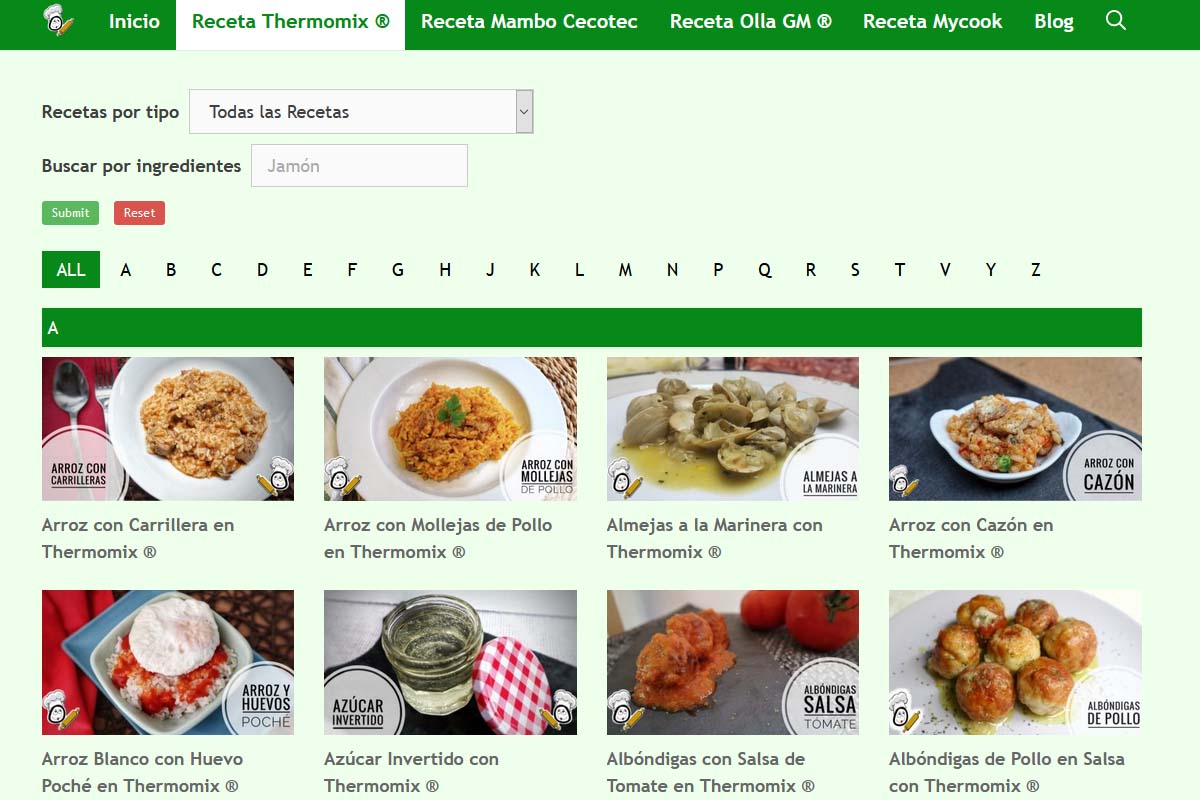Open the Receta Mambo Cecotec menu
1200x800 pixels.
coord(529,21)
